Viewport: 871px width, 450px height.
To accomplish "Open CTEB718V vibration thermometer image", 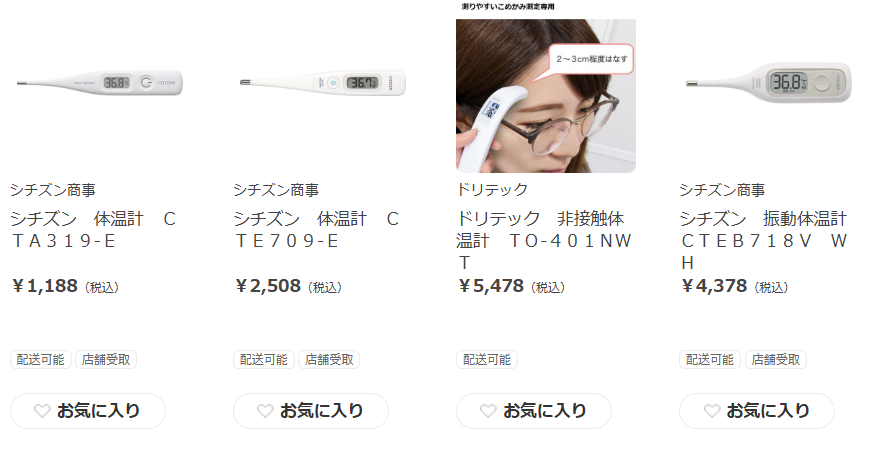I will [x=769, y=83].
